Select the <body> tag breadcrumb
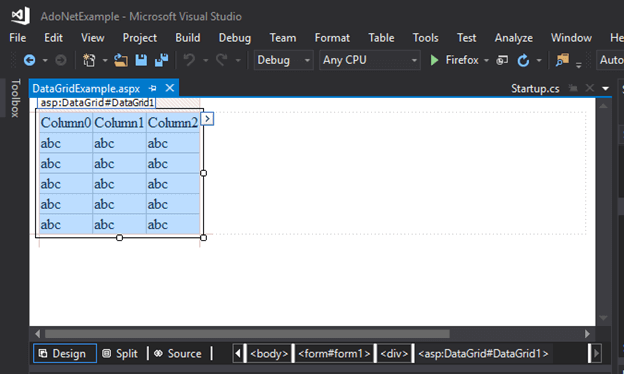The height and width of the screenshot is (374, 624). click(269, 353)
